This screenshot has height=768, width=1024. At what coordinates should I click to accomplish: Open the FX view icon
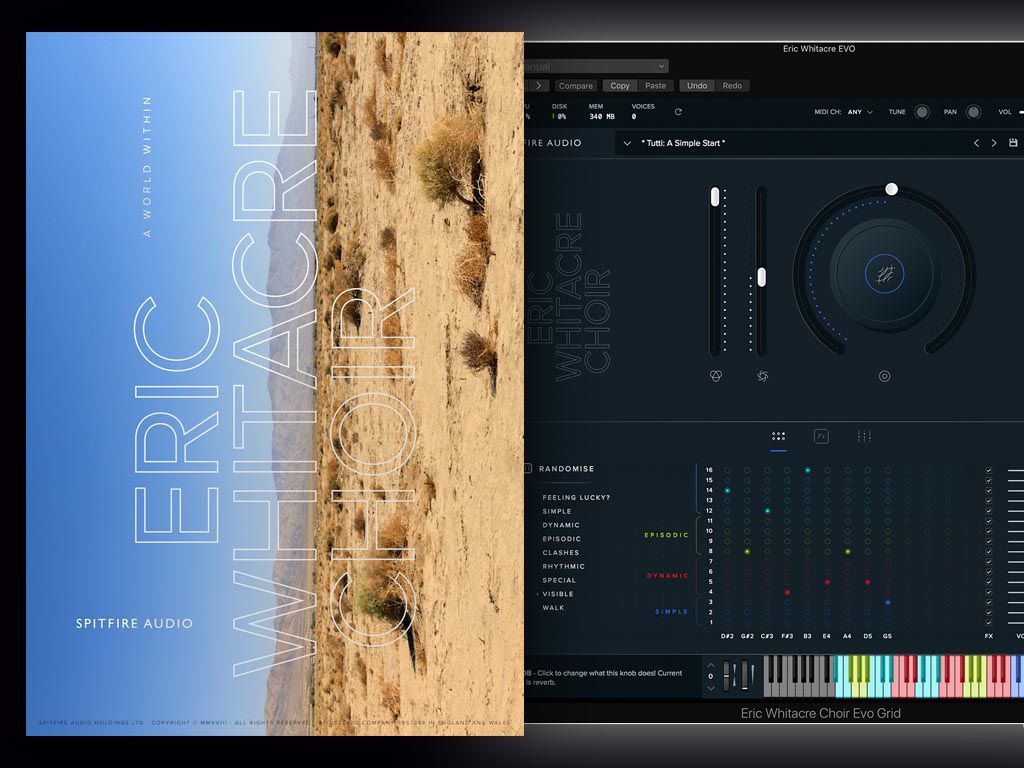tap(821, 436)
